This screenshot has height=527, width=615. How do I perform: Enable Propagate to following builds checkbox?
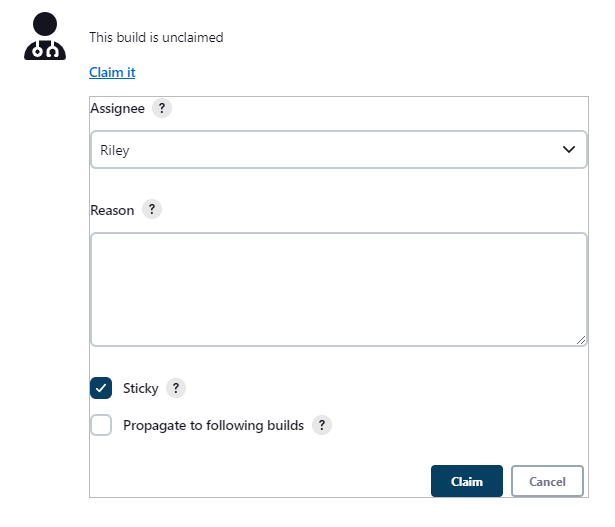(x=101, y=425)
